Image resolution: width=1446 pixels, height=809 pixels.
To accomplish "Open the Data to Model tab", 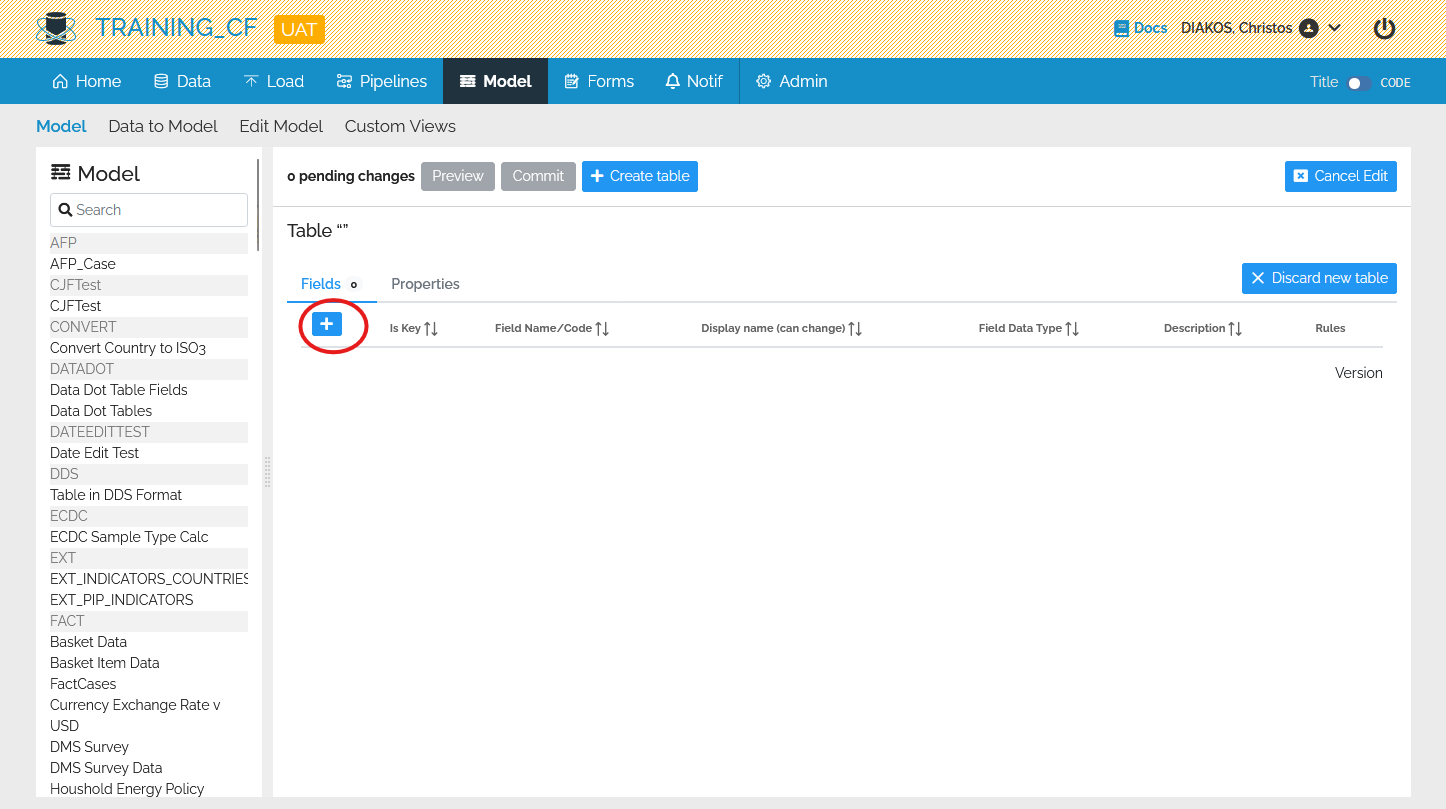I will click(162, 126).
